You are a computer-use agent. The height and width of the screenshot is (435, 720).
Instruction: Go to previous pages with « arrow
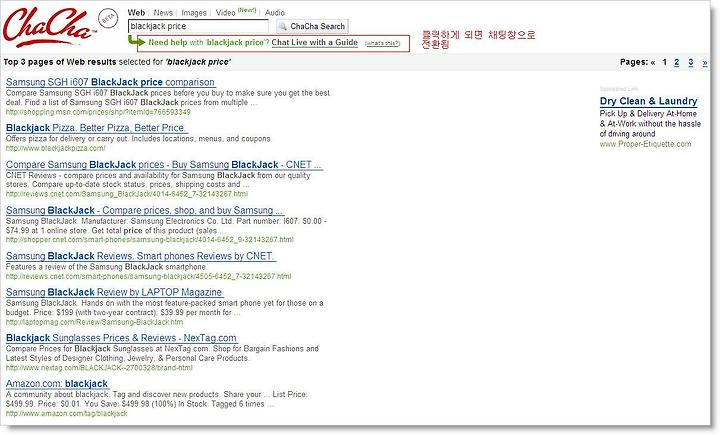point(652,62)
